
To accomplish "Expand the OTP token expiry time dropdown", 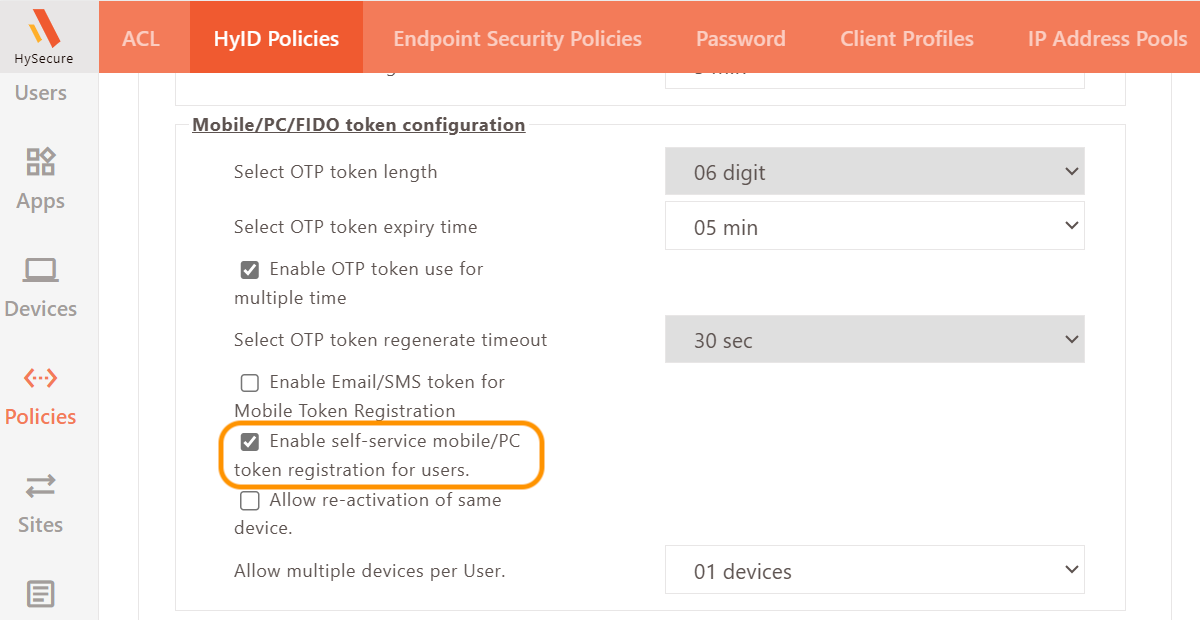I will pos(874,227).
